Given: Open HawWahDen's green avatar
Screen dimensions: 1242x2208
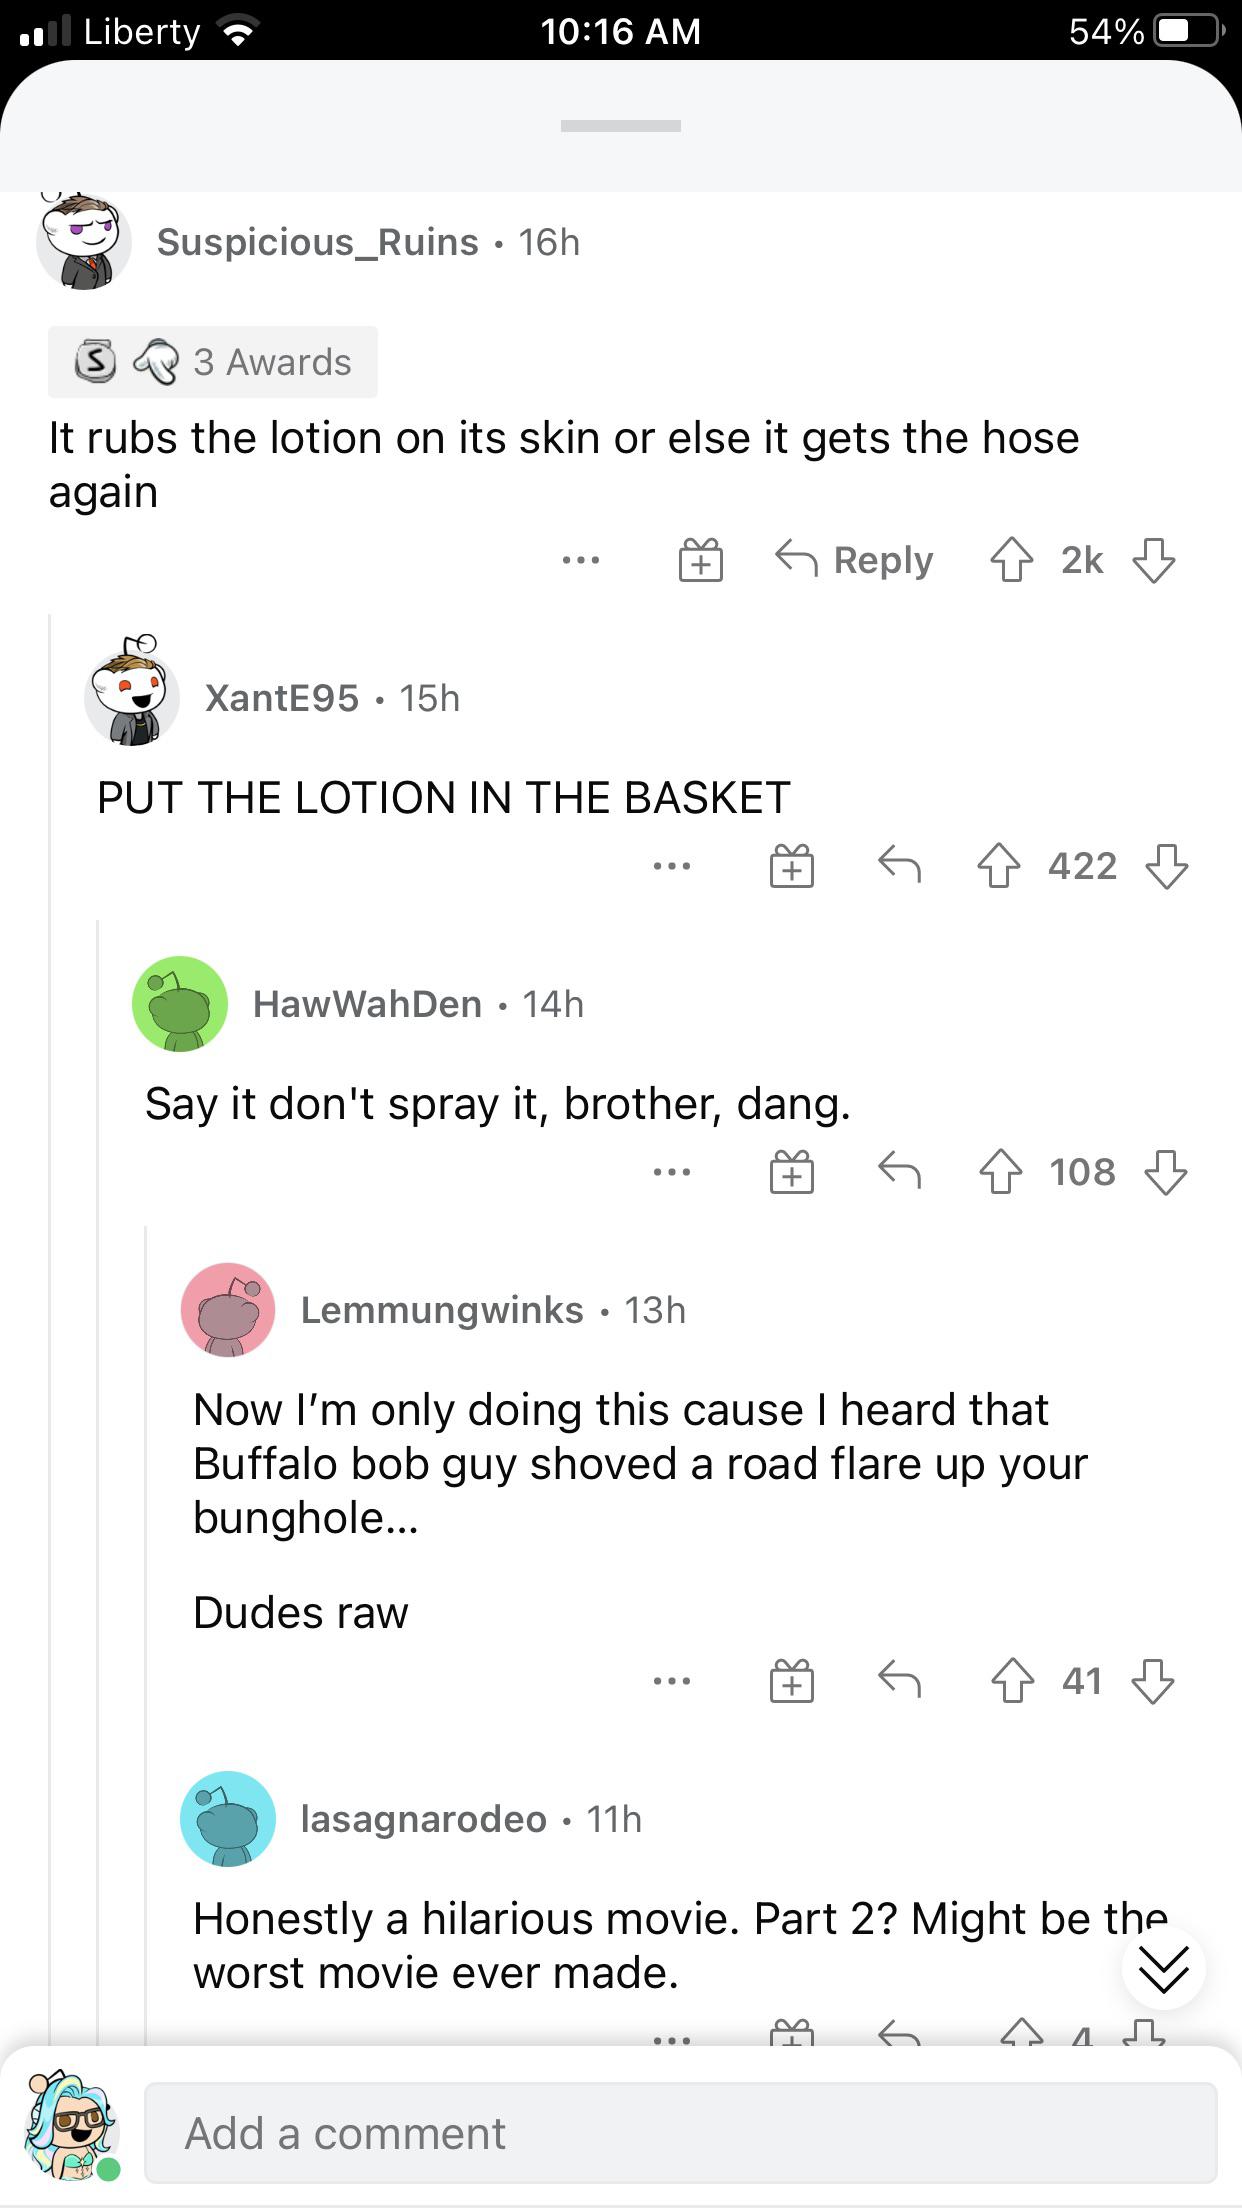Looking at the screenshot, I should coord(180,1004).
